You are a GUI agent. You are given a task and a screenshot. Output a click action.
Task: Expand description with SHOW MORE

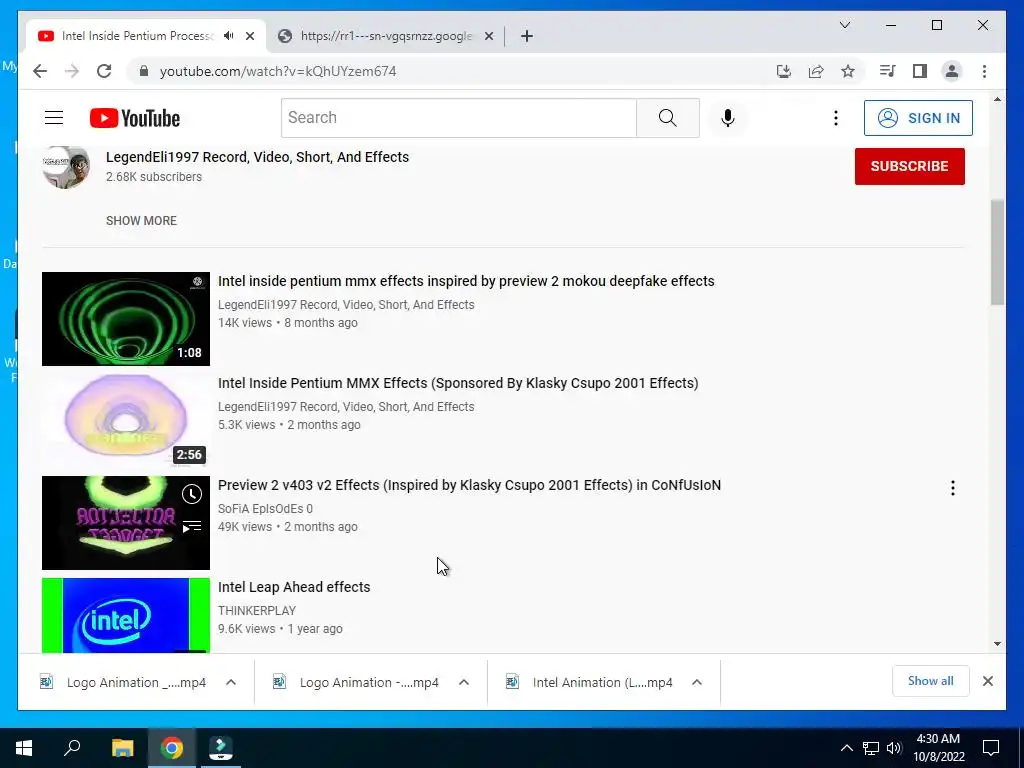coord(141,221)
